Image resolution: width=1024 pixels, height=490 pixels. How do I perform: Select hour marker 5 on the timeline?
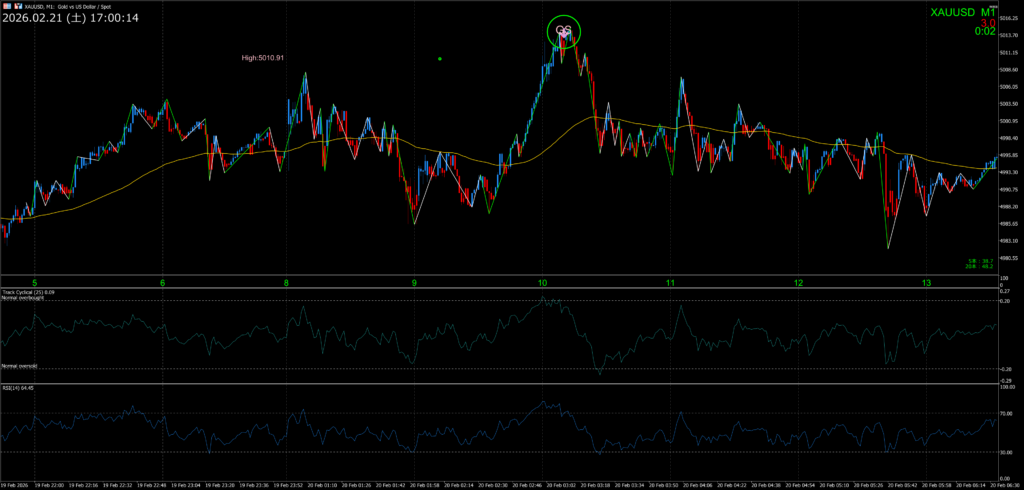point(34,284)
